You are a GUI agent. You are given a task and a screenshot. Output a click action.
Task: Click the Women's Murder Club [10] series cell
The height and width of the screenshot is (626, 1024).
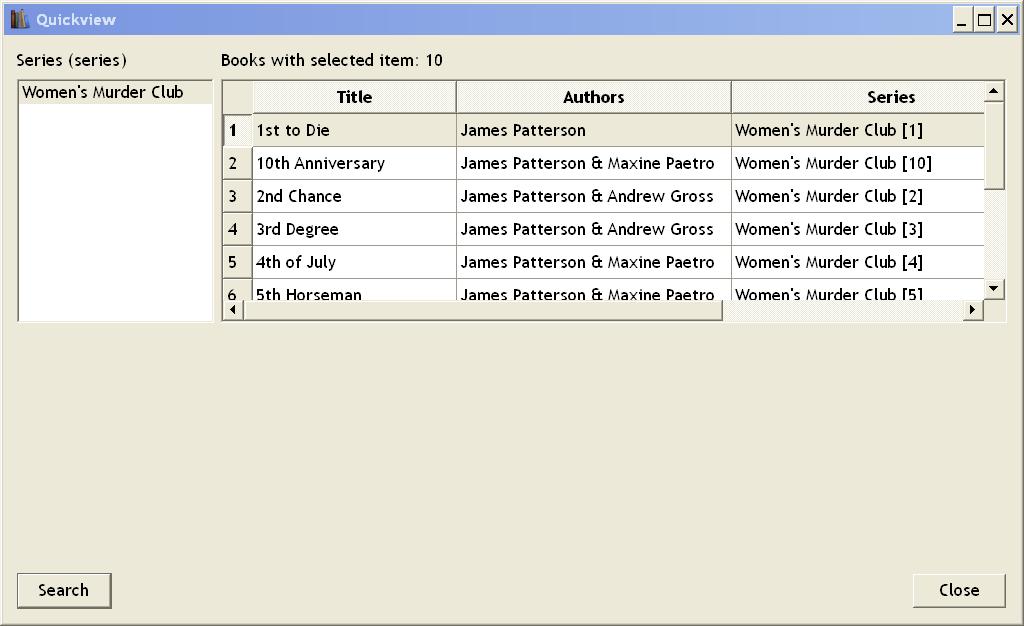[x=833, y=163]
